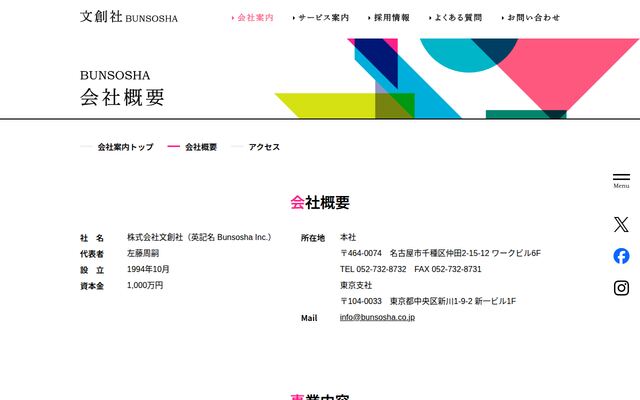Image resolution: width=640 pixels, height=400 pixels.
Task: Click the 文創社 BUNSOSHA logo
Action: point(129,17)
